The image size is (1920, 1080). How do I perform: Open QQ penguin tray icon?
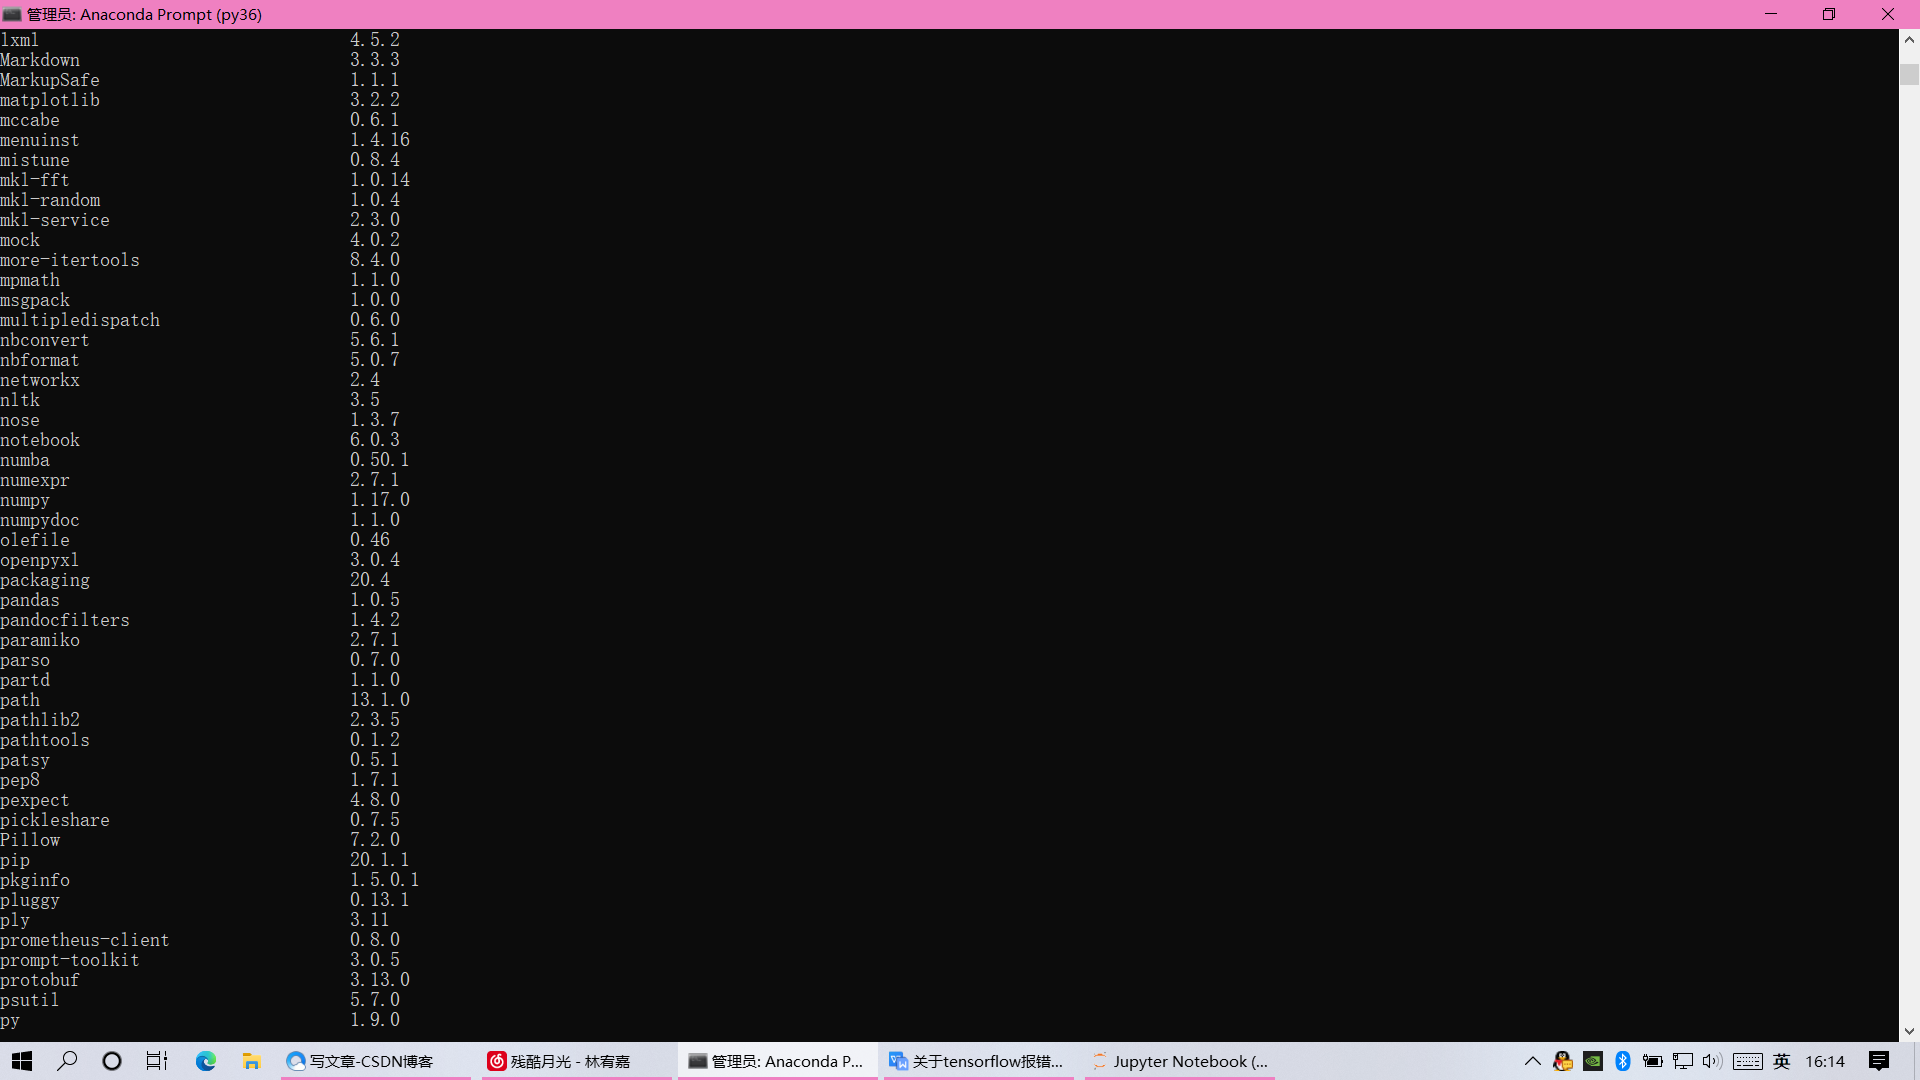point(1563,1061)
